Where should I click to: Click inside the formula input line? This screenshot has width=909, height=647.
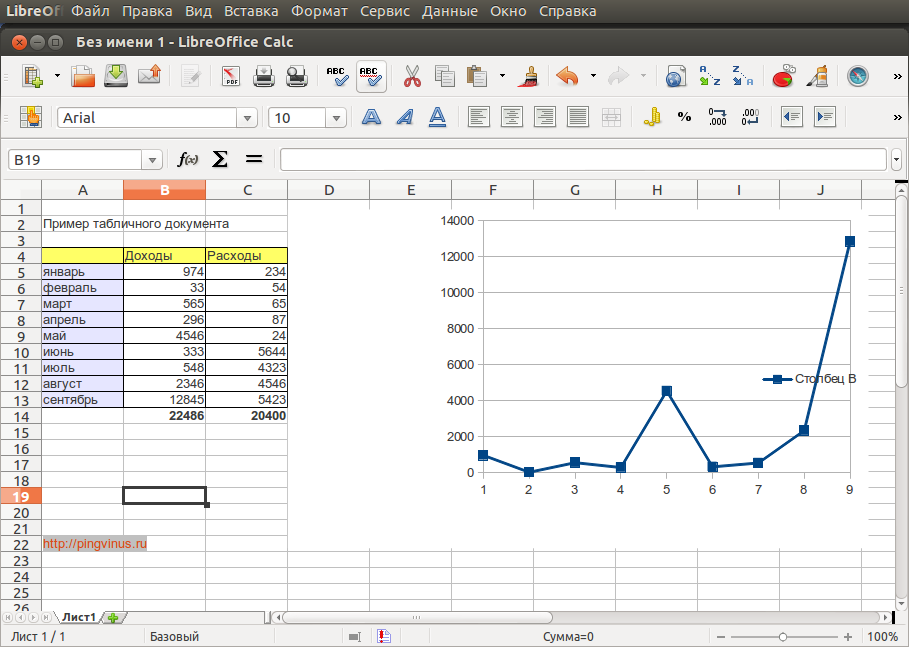[583, 159]
